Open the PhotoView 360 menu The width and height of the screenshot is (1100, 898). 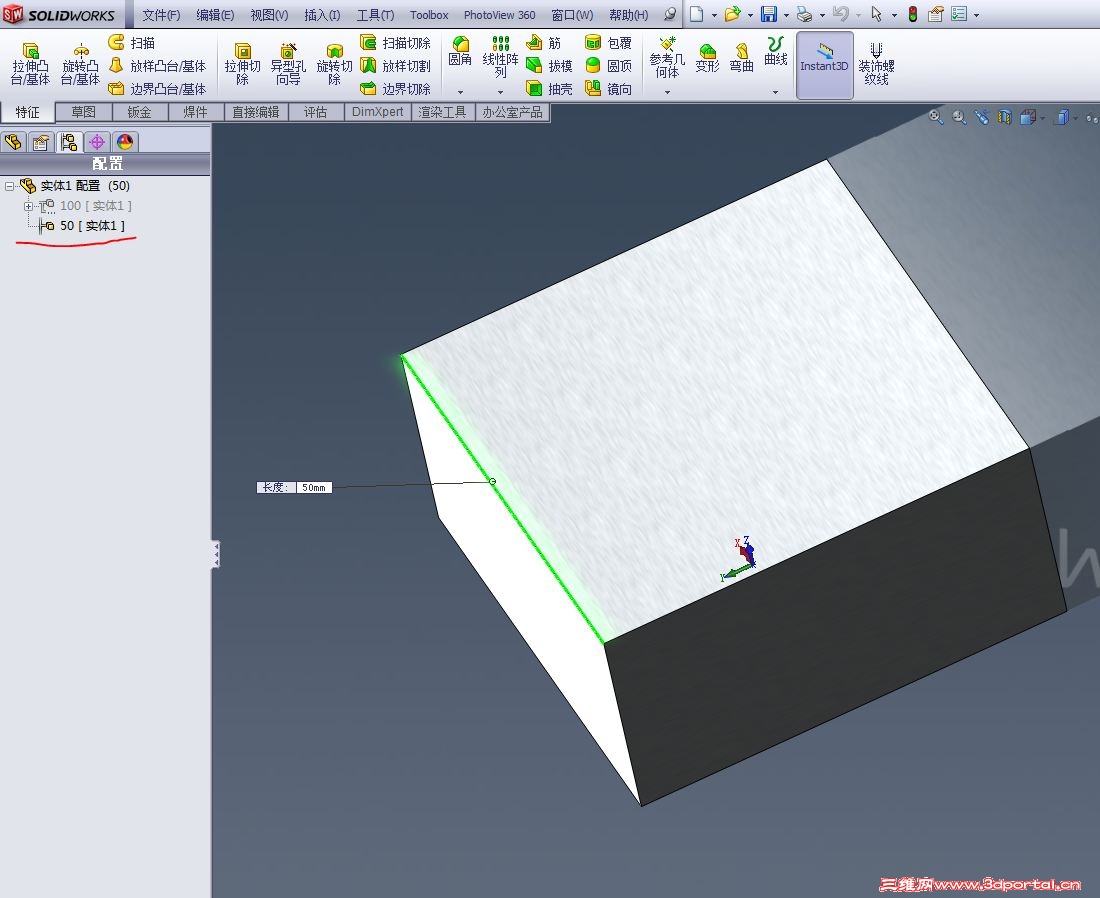click(x=499, y=15)
